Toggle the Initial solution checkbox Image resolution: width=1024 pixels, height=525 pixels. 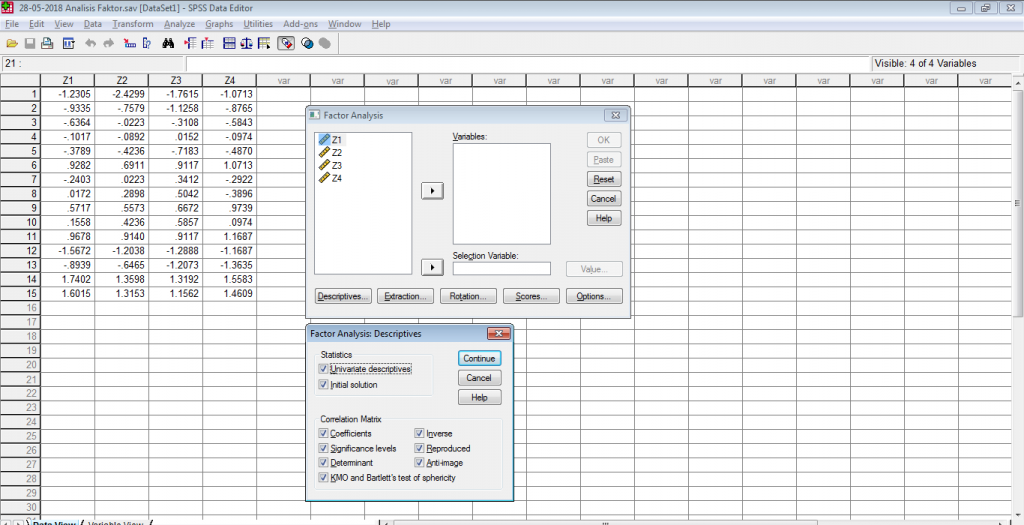[x=323, y=385]
